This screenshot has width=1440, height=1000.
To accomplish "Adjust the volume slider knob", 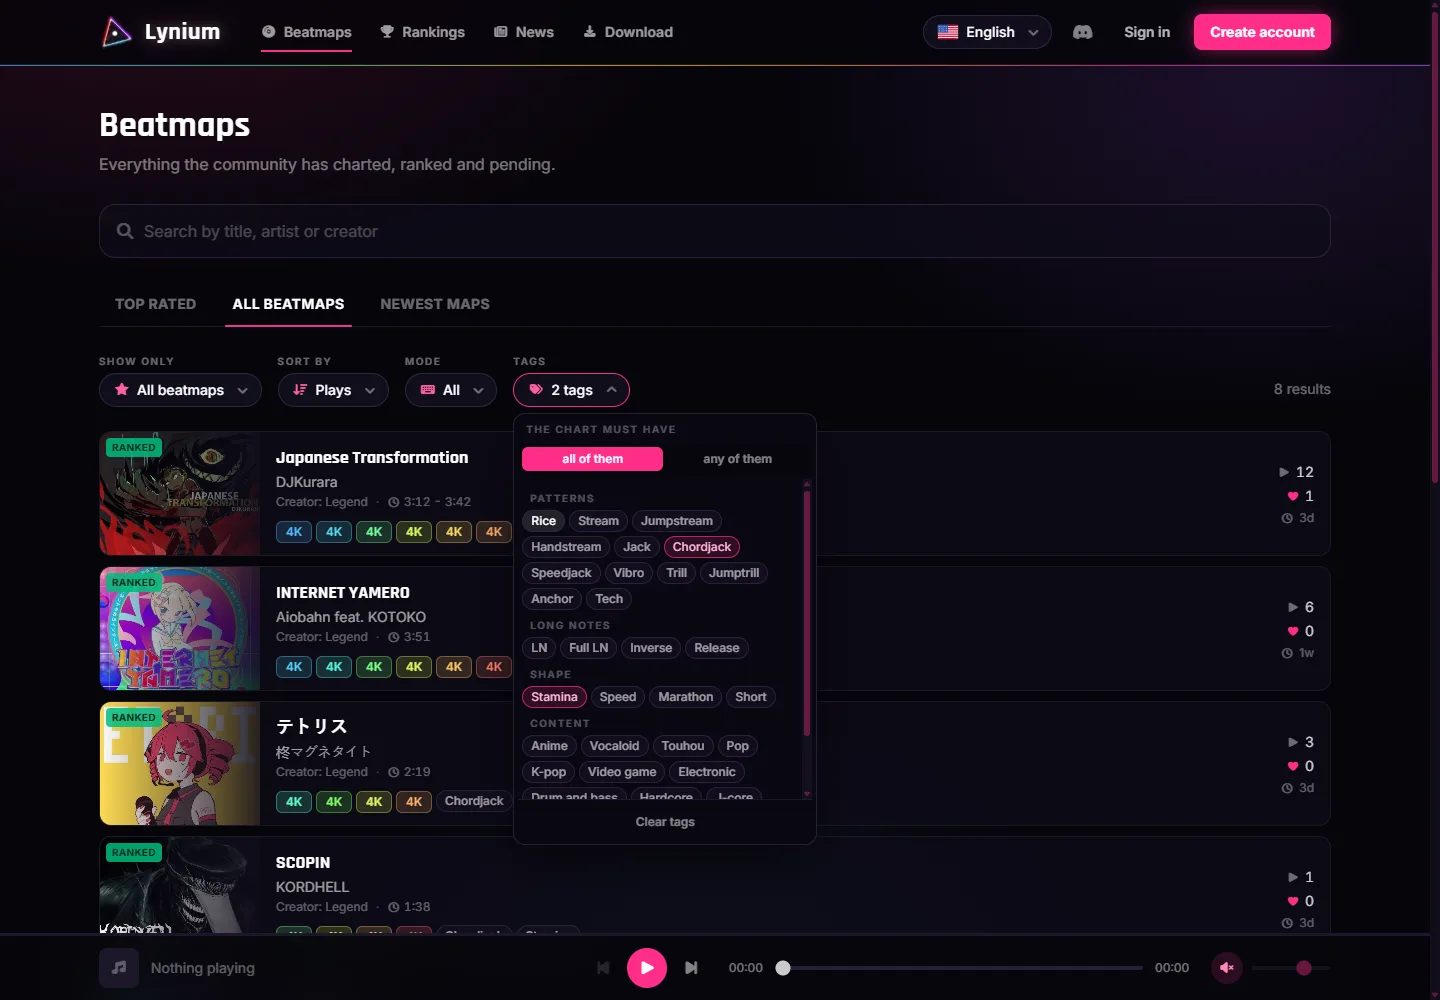I will coord(1304,968).
